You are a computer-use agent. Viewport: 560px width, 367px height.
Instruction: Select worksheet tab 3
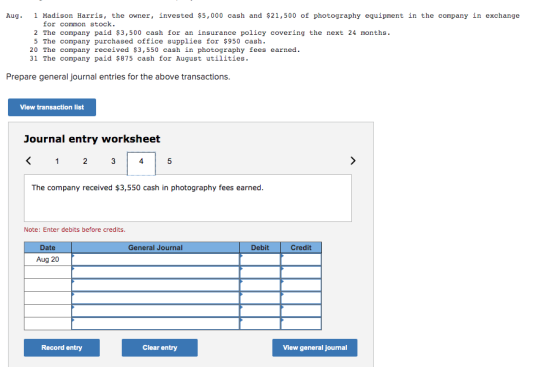(113, 161)
